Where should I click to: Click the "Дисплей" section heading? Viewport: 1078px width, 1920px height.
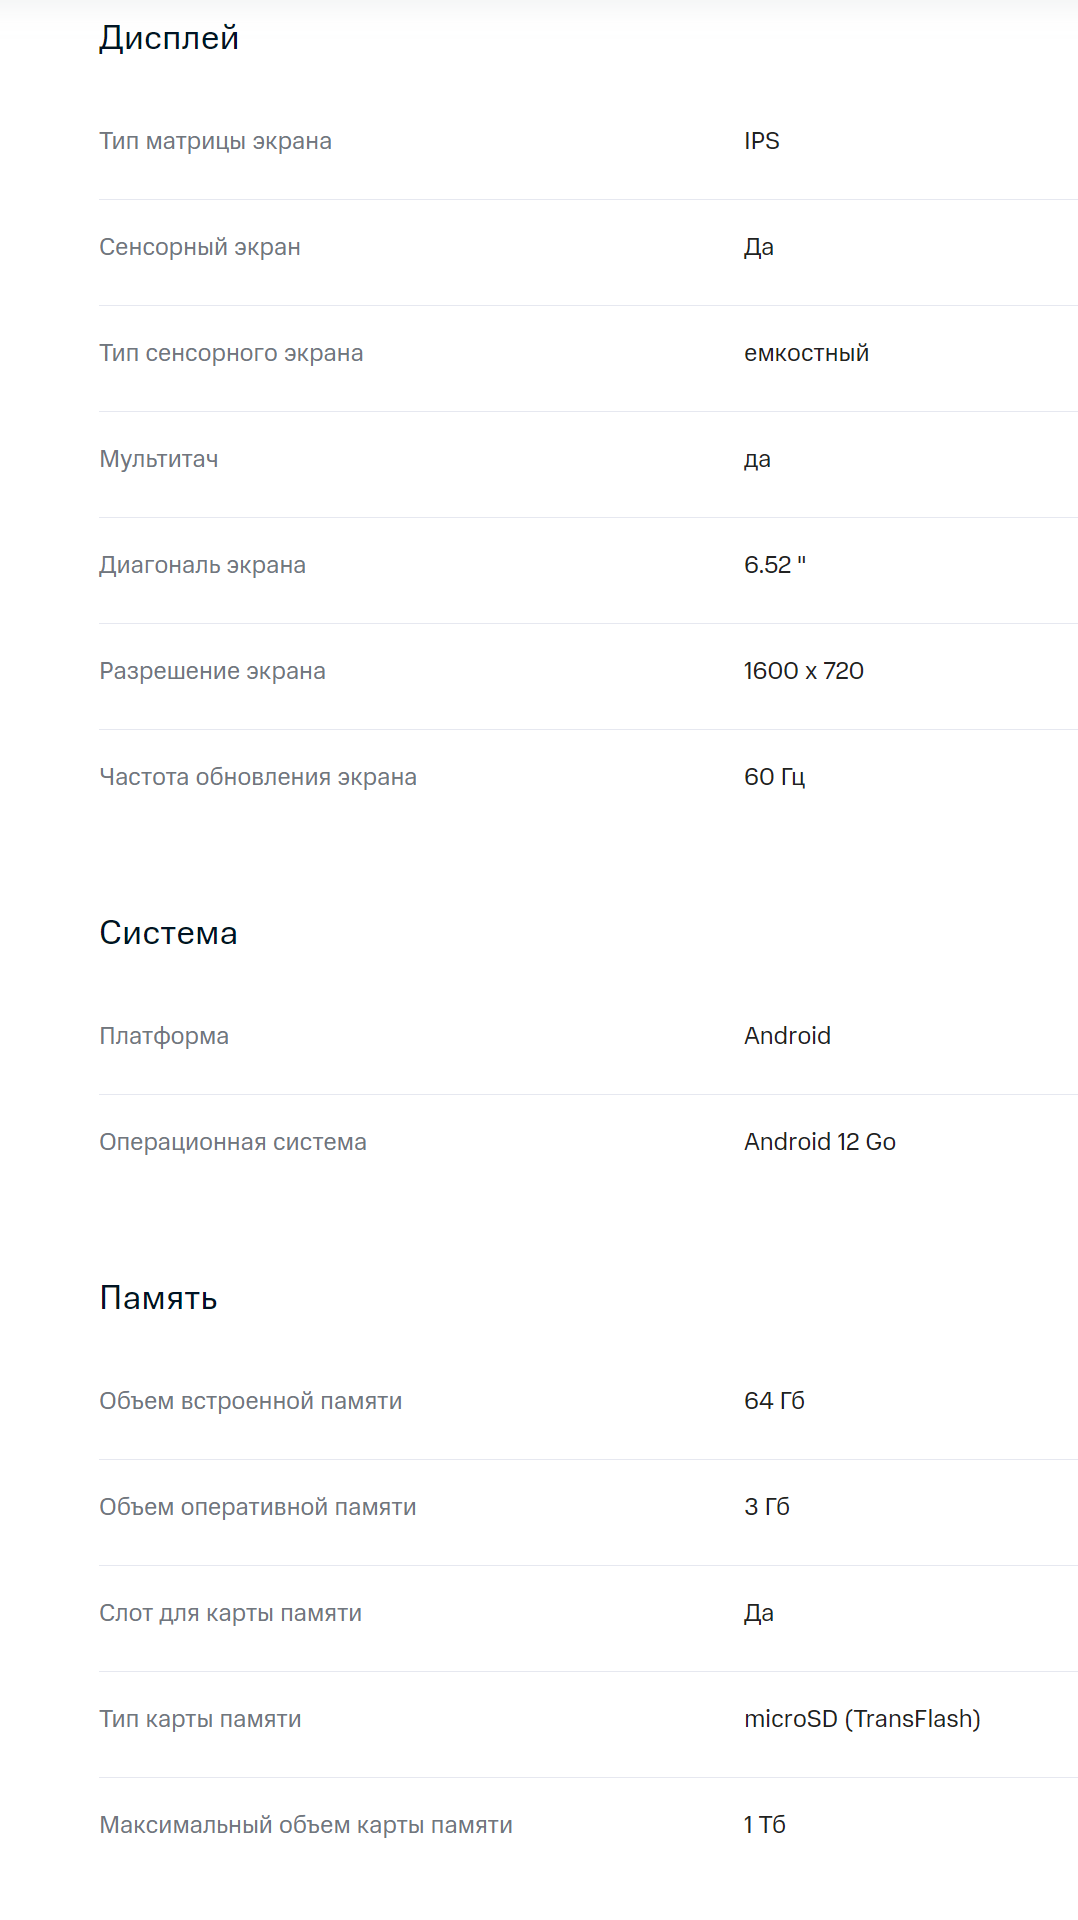169,38
